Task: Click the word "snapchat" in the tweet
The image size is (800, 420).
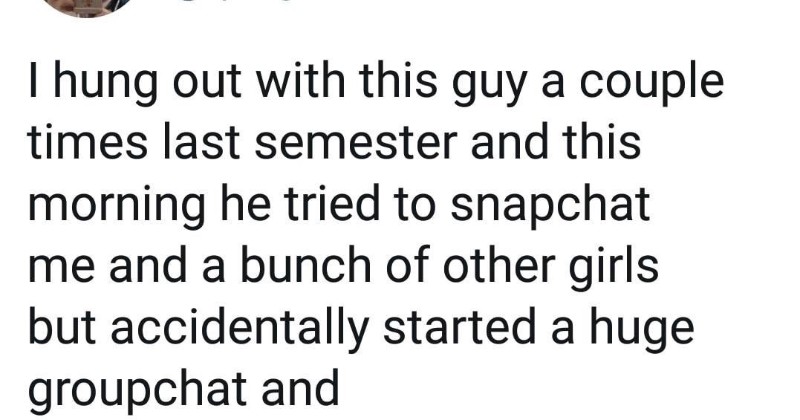Action: click(x=560, y=205)
